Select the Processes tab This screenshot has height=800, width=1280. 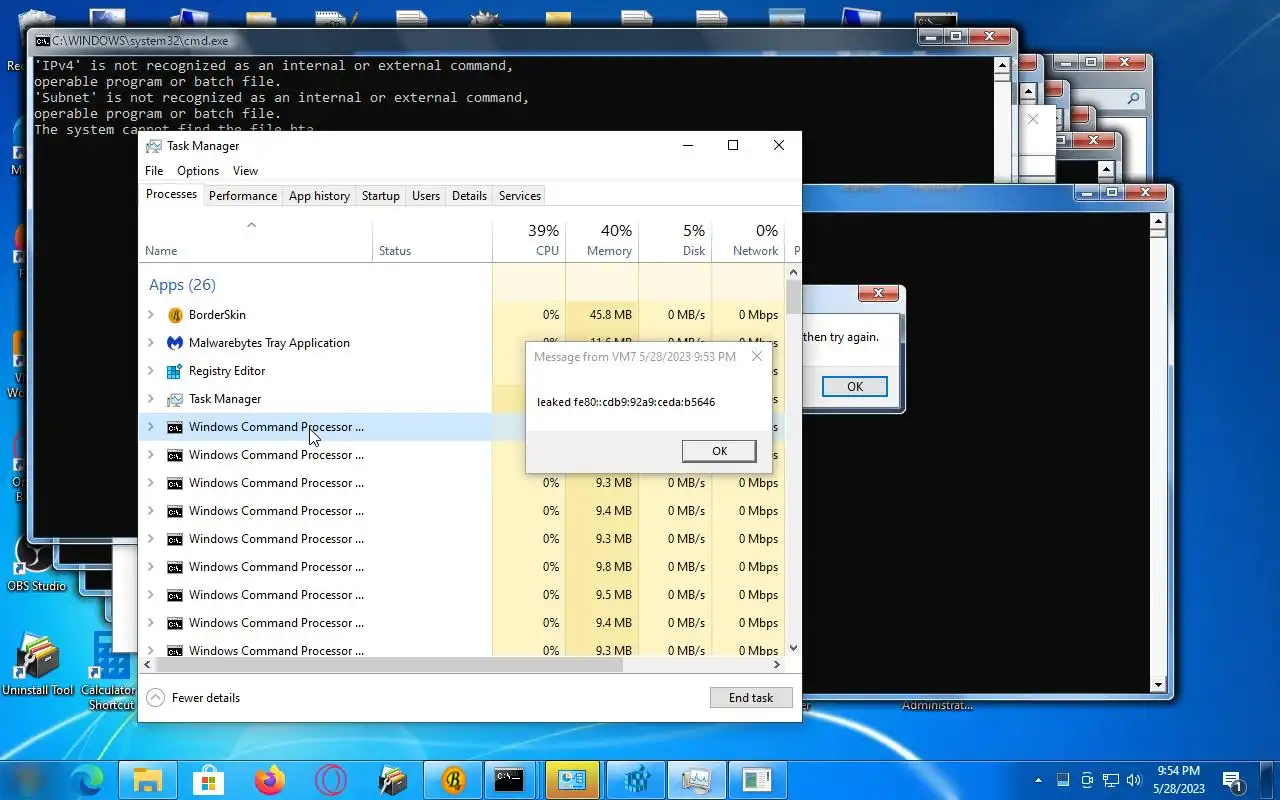point(171,194)
